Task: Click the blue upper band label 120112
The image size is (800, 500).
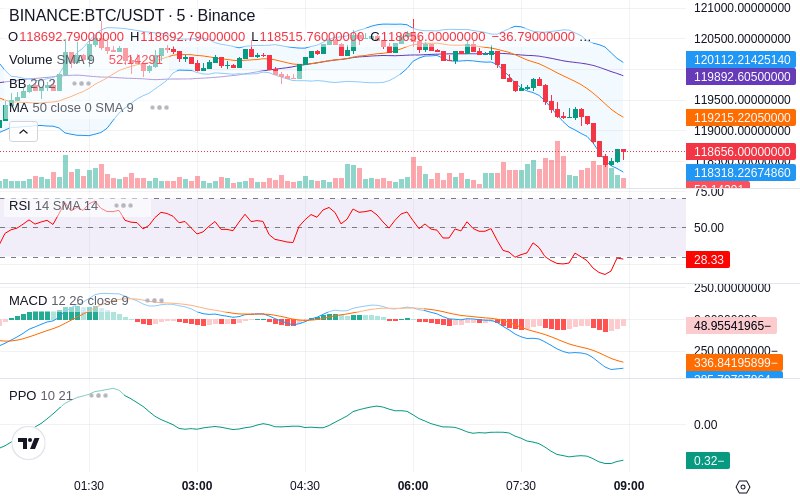Action: pos(741,60)
